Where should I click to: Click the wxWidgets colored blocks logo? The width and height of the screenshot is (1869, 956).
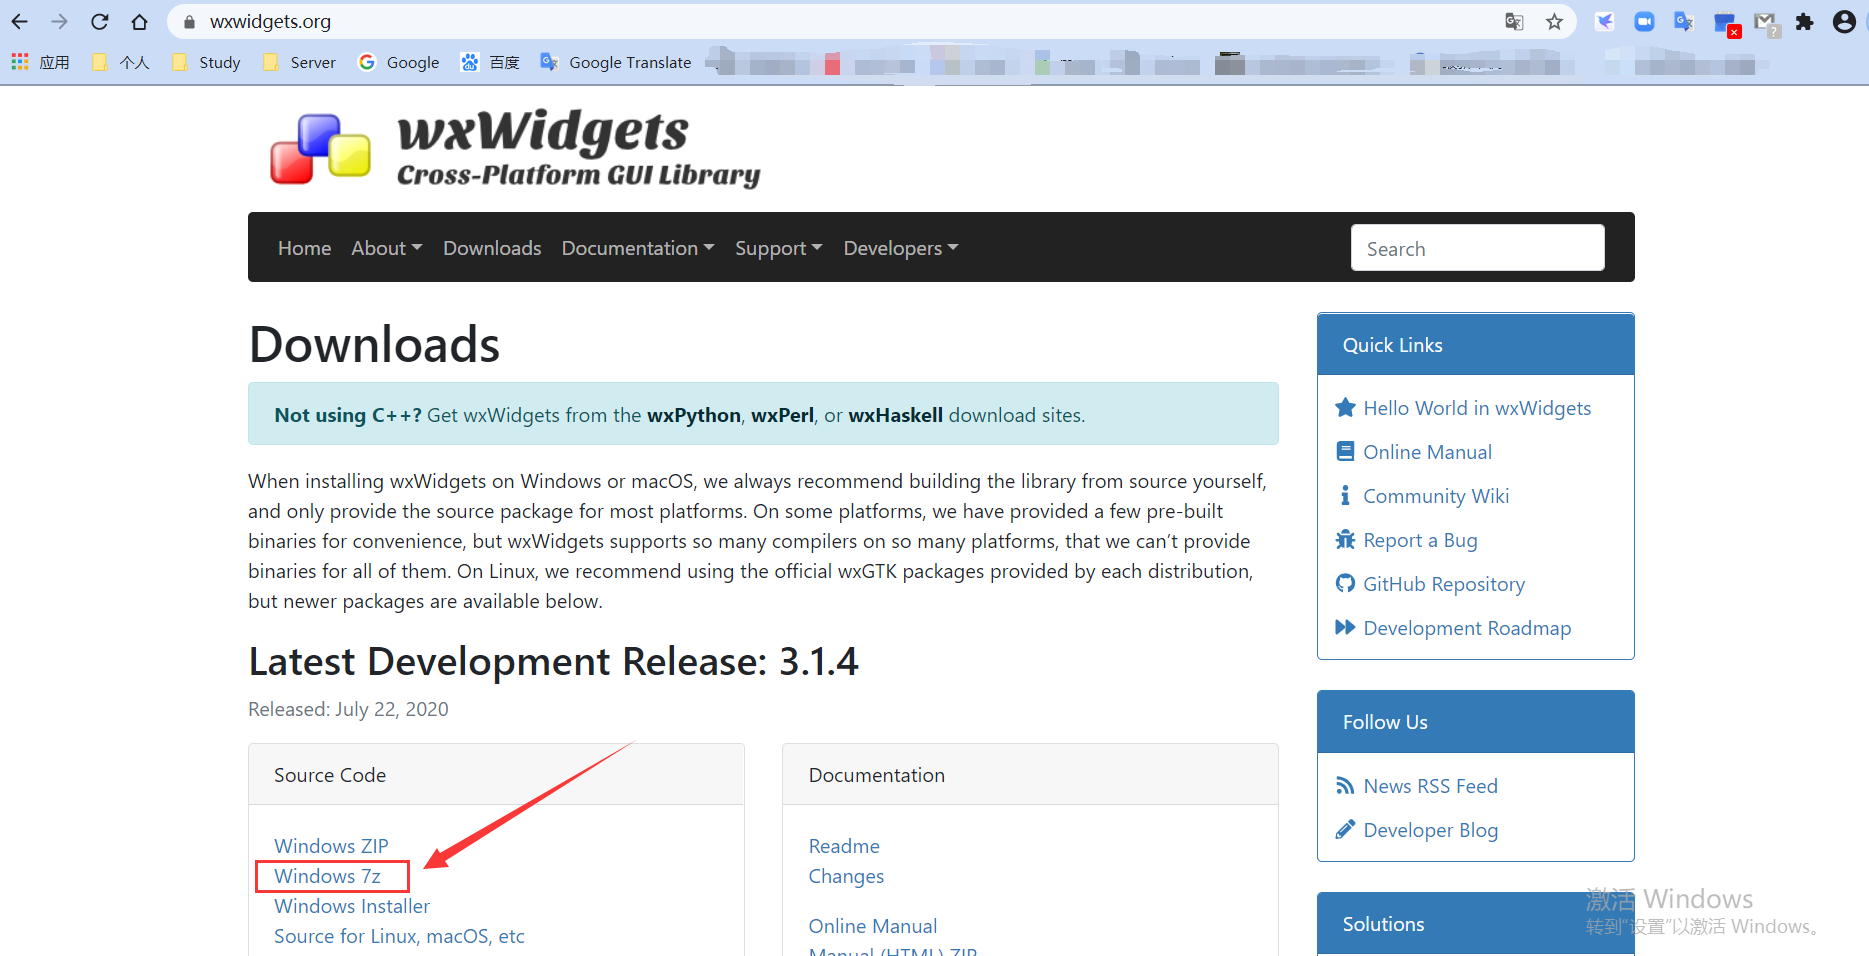(x=320, y=149)
